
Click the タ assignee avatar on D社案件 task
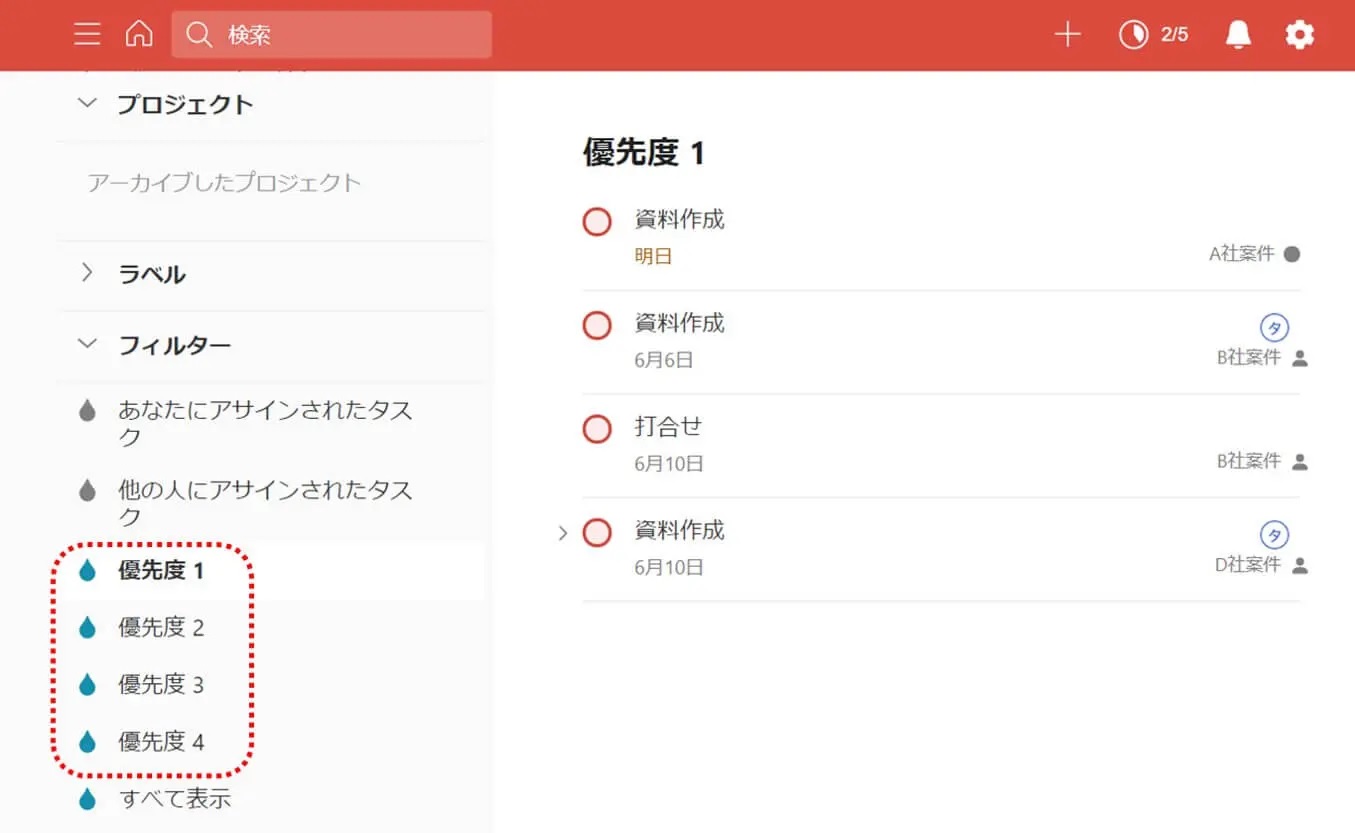pos(1274,534)
